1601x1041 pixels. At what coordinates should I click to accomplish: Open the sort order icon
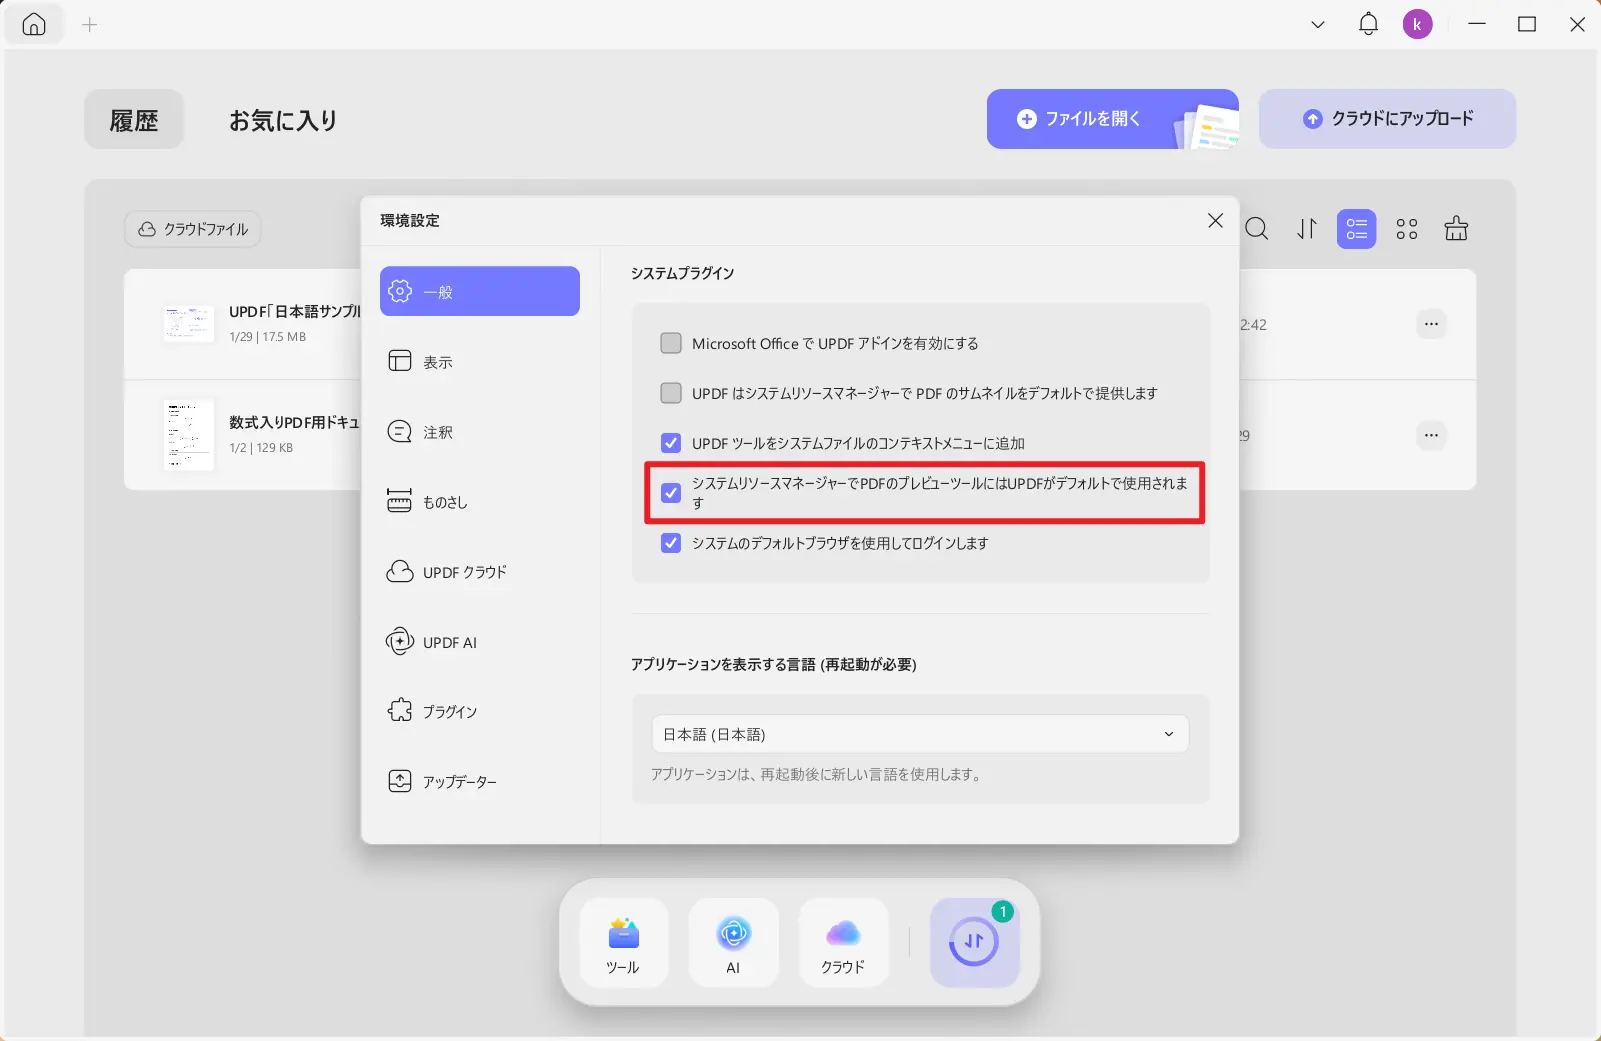1307,229
